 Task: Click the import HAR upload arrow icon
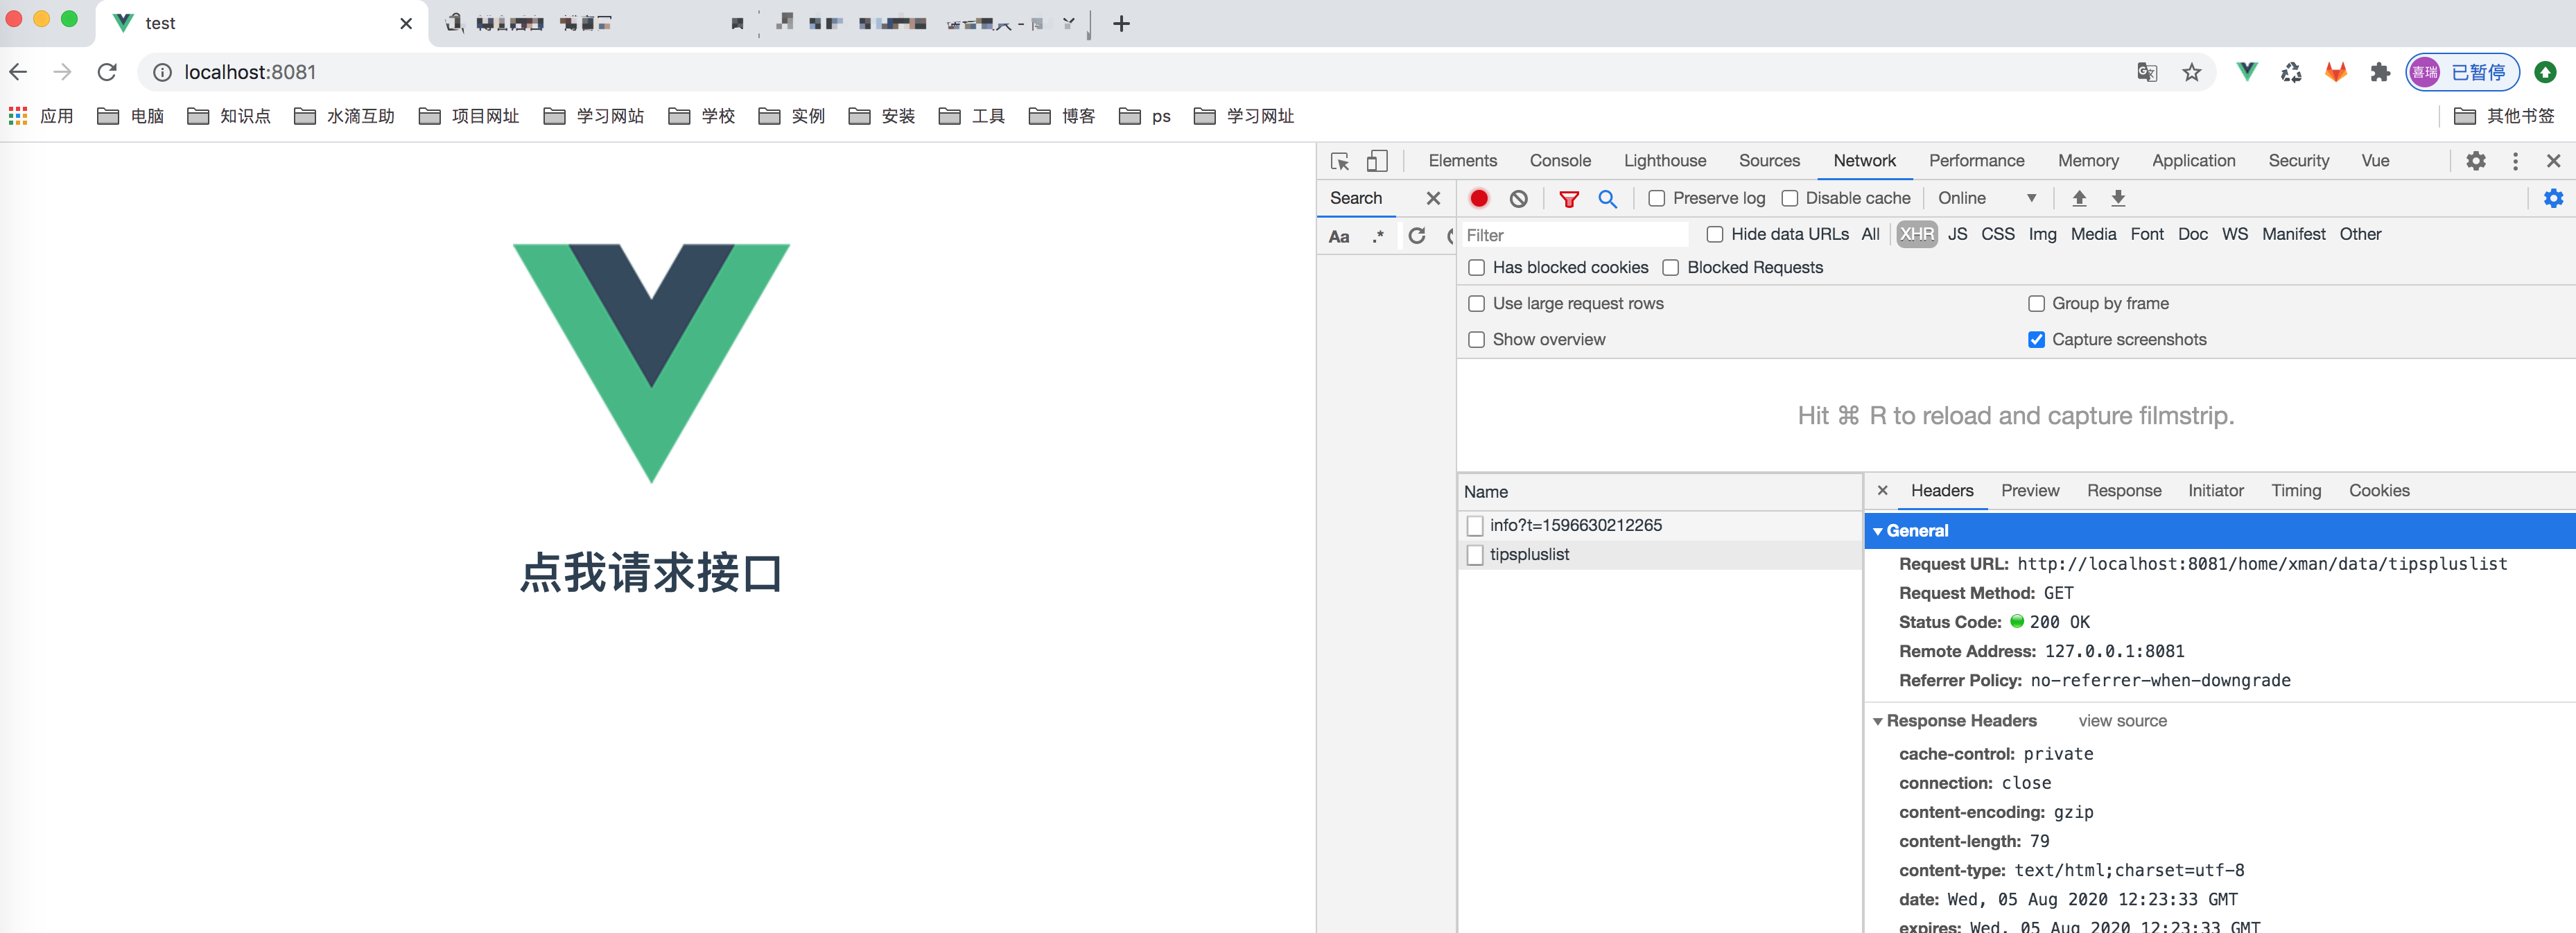coord(2079,198)
